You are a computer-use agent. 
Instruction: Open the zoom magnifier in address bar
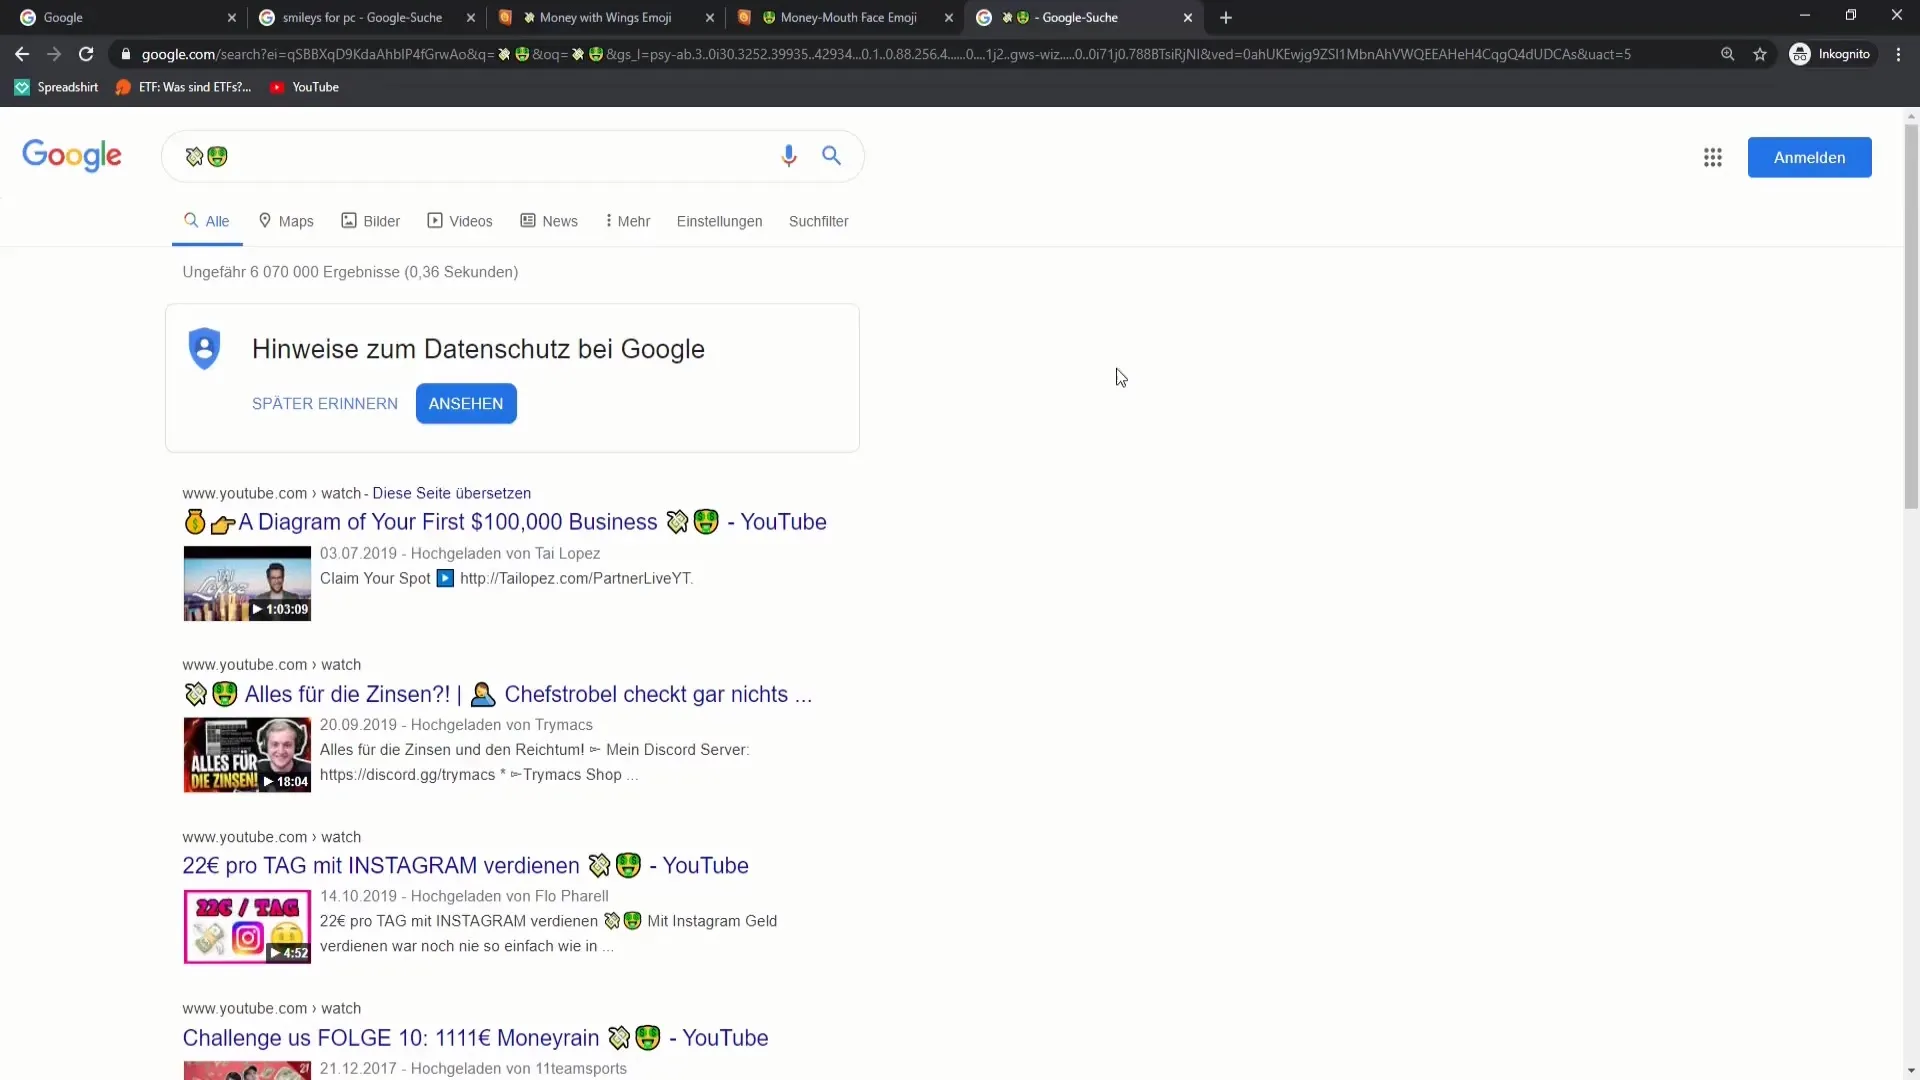click(1727, 54)
